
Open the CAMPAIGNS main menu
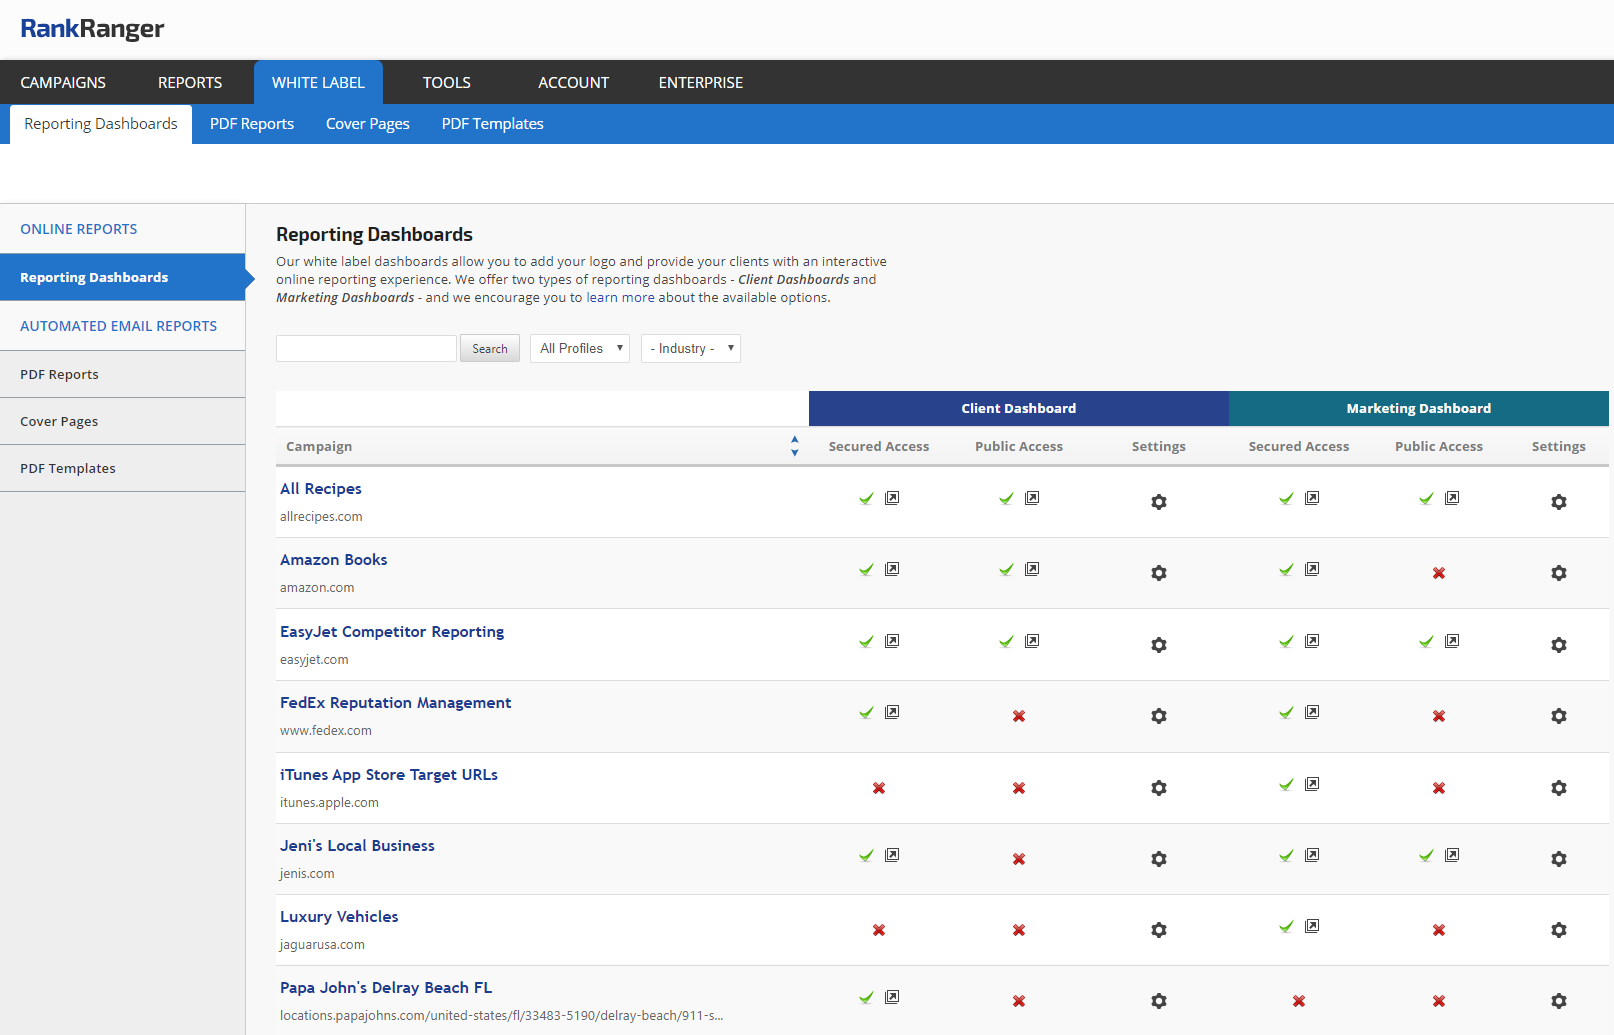[x=63, y=82]
